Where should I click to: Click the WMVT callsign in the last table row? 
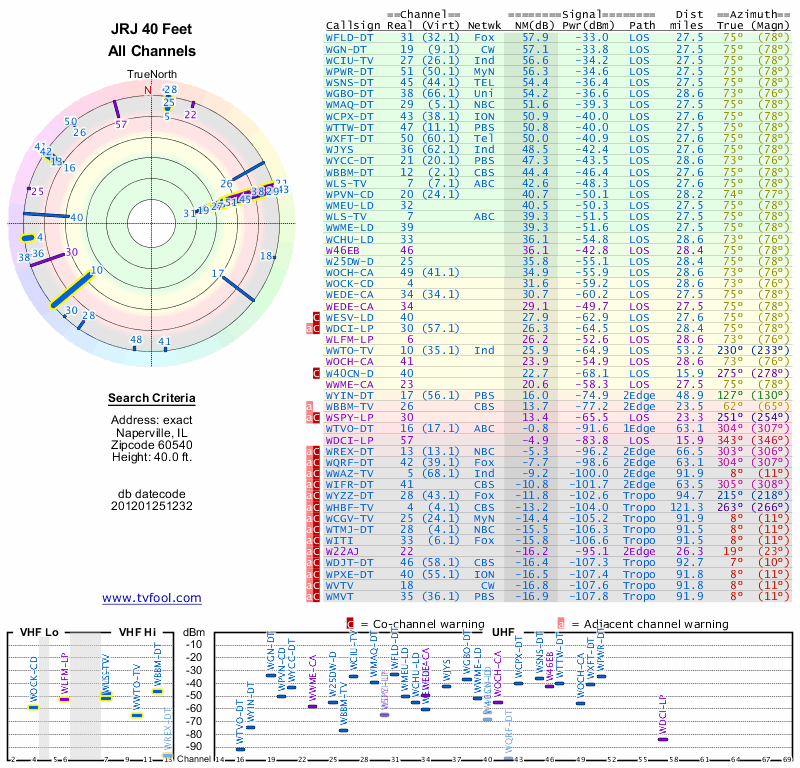pos(340,596)
